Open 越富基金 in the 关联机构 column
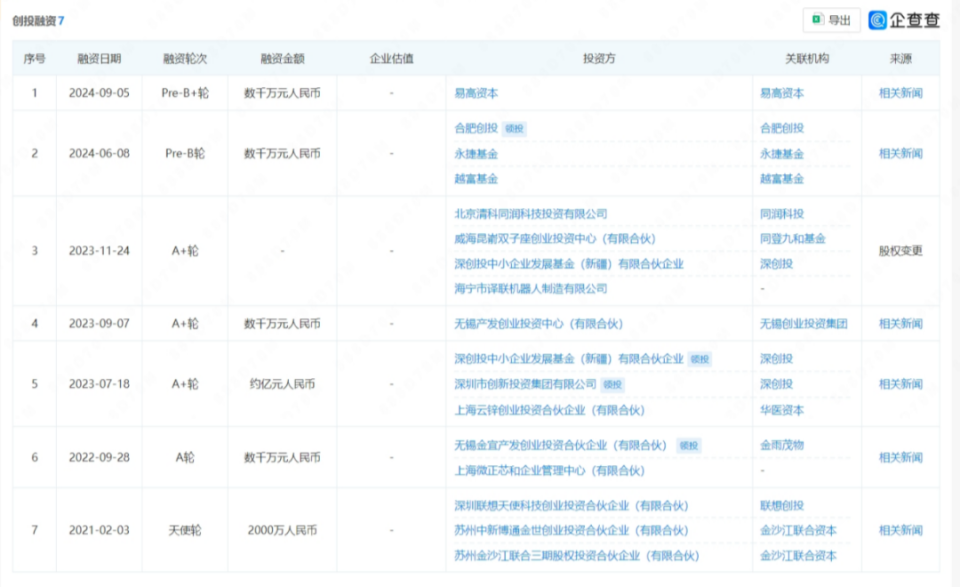This screenshot has height=587, width=960. coord(782,179)
